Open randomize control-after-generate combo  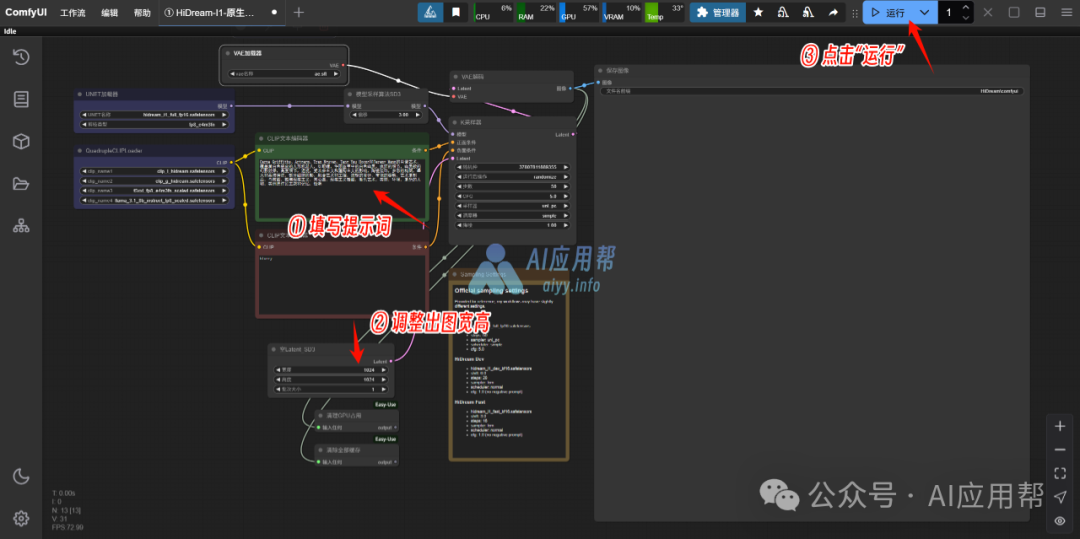click(512, 177)
